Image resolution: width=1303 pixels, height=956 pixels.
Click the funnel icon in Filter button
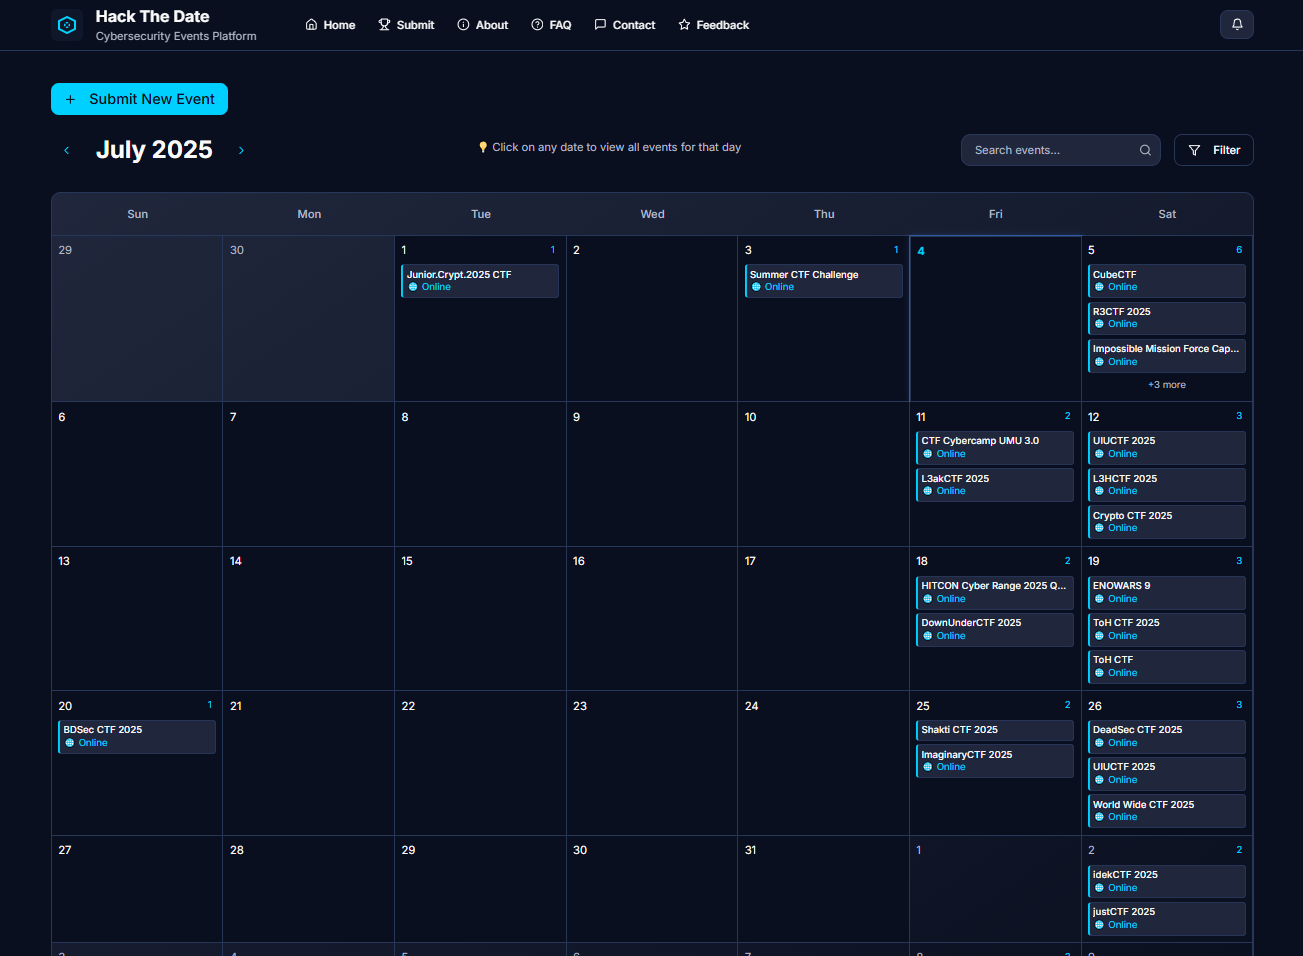[x=1194, y=150]
